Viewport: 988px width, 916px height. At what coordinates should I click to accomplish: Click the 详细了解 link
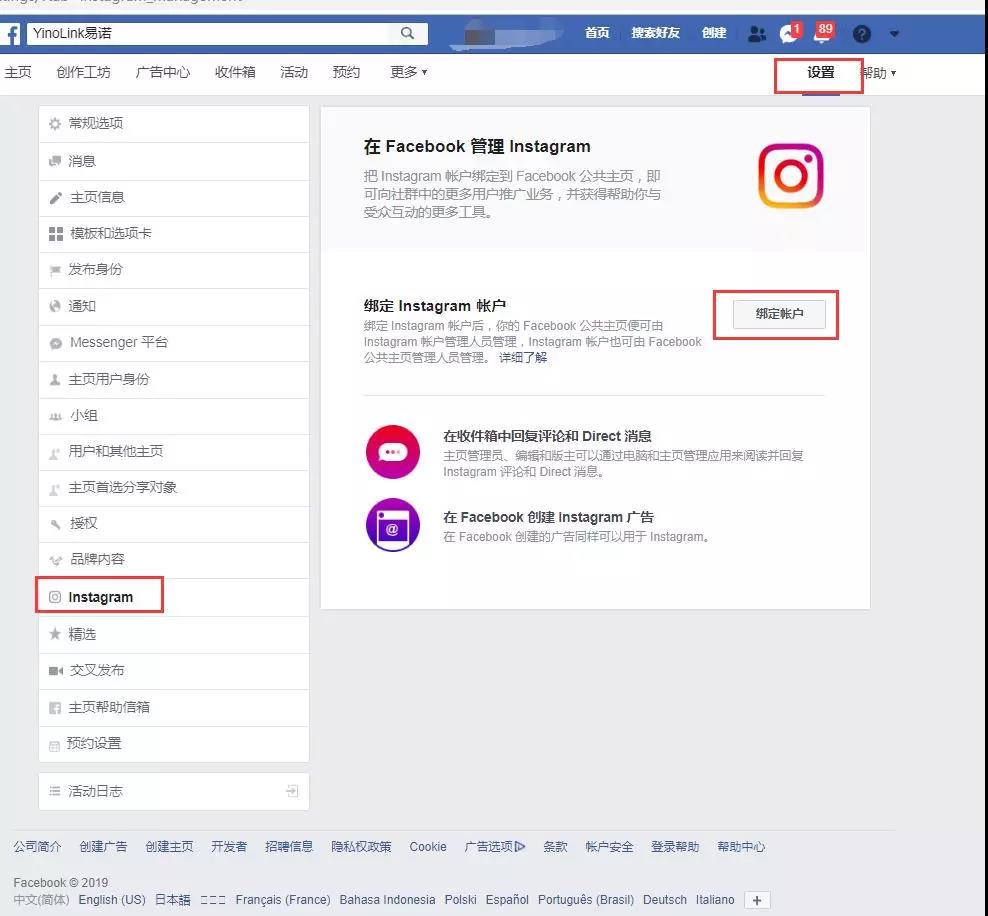click(x=523, y=358)
